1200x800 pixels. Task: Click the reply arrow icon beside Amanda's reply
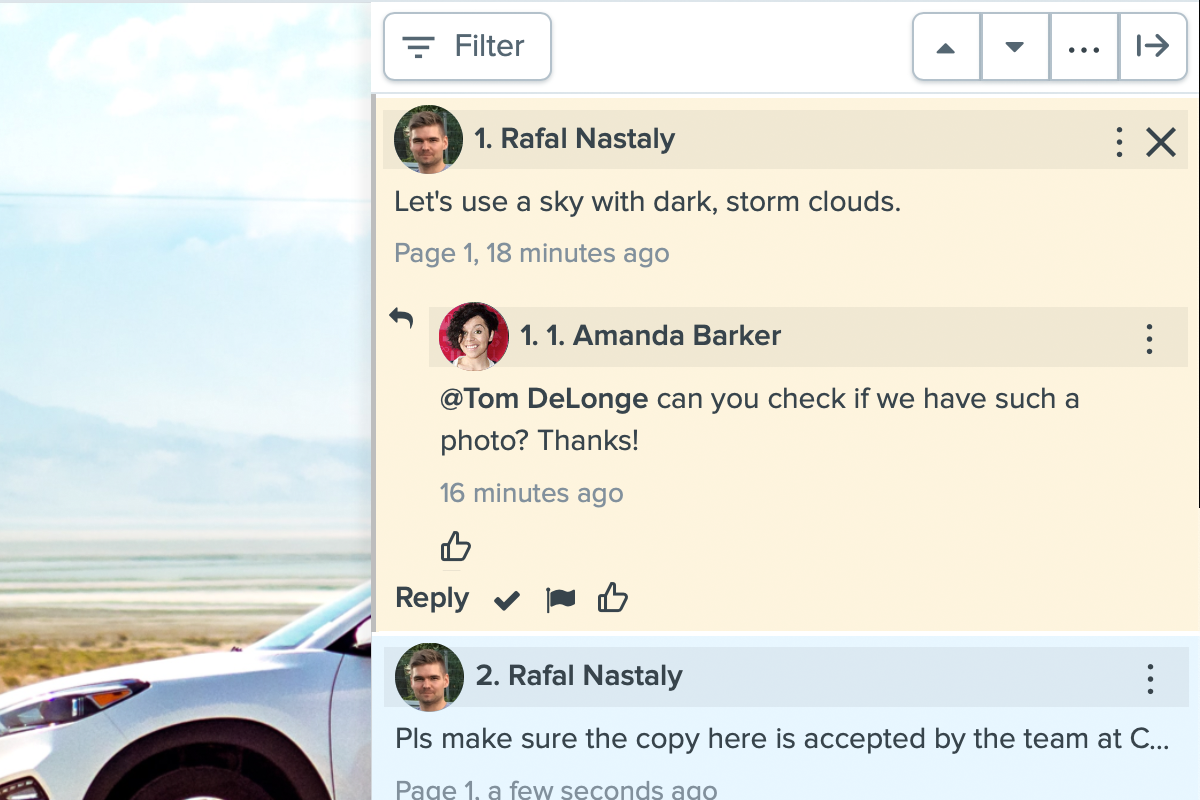(401, 319)
